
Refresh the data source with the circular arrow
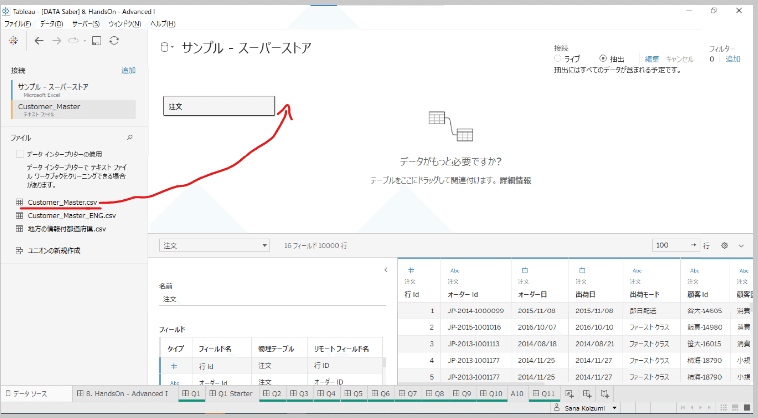point(114,41)
